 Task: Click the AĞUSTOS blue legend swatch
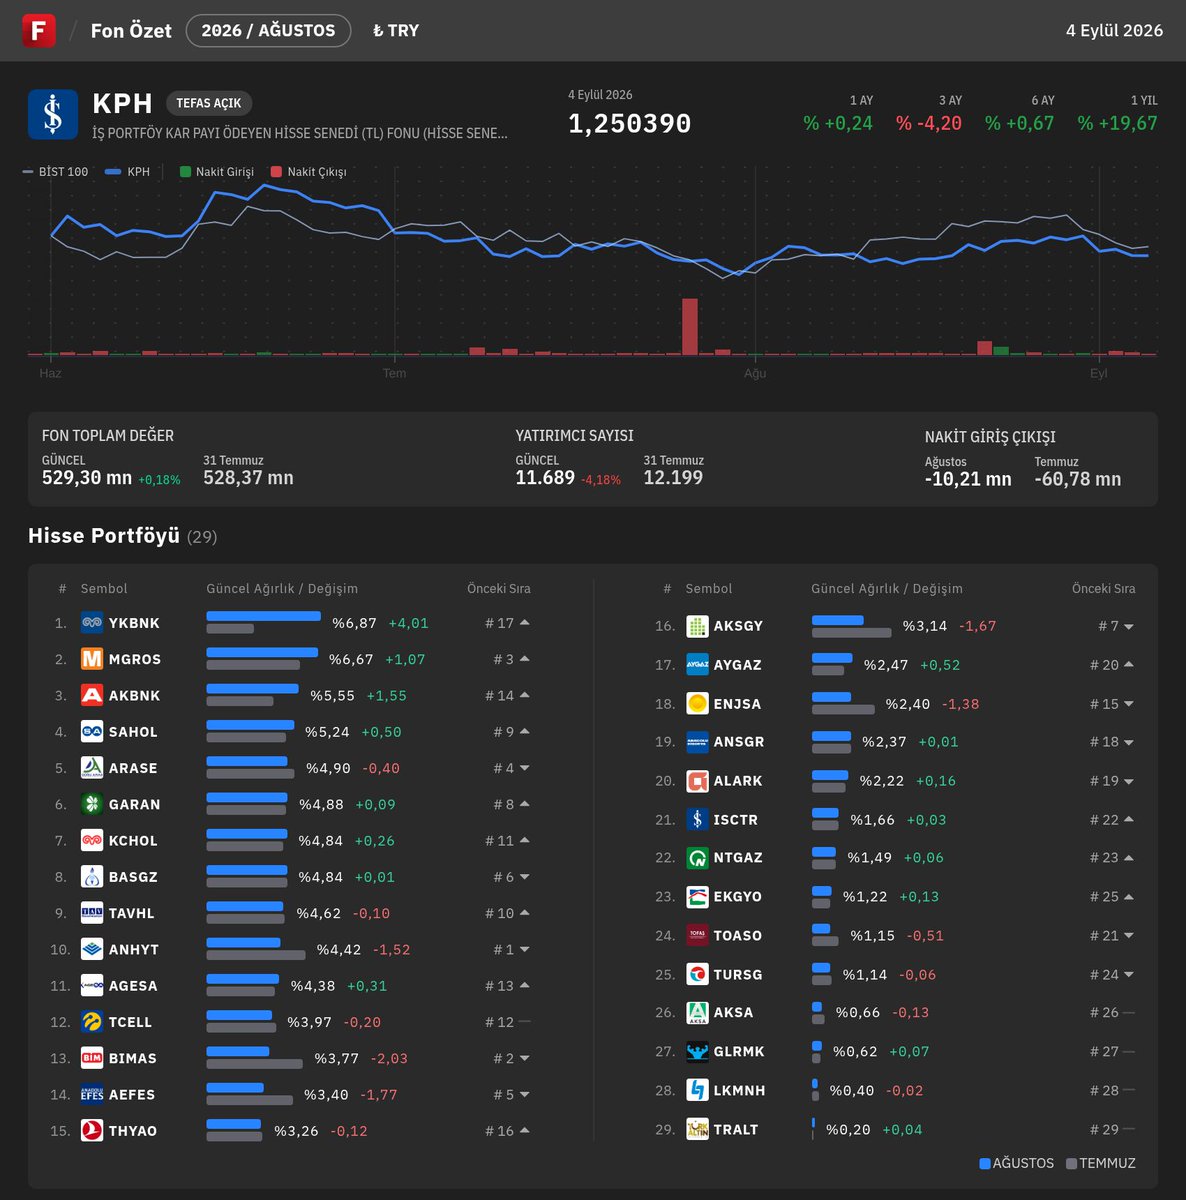pos(985,1163)
